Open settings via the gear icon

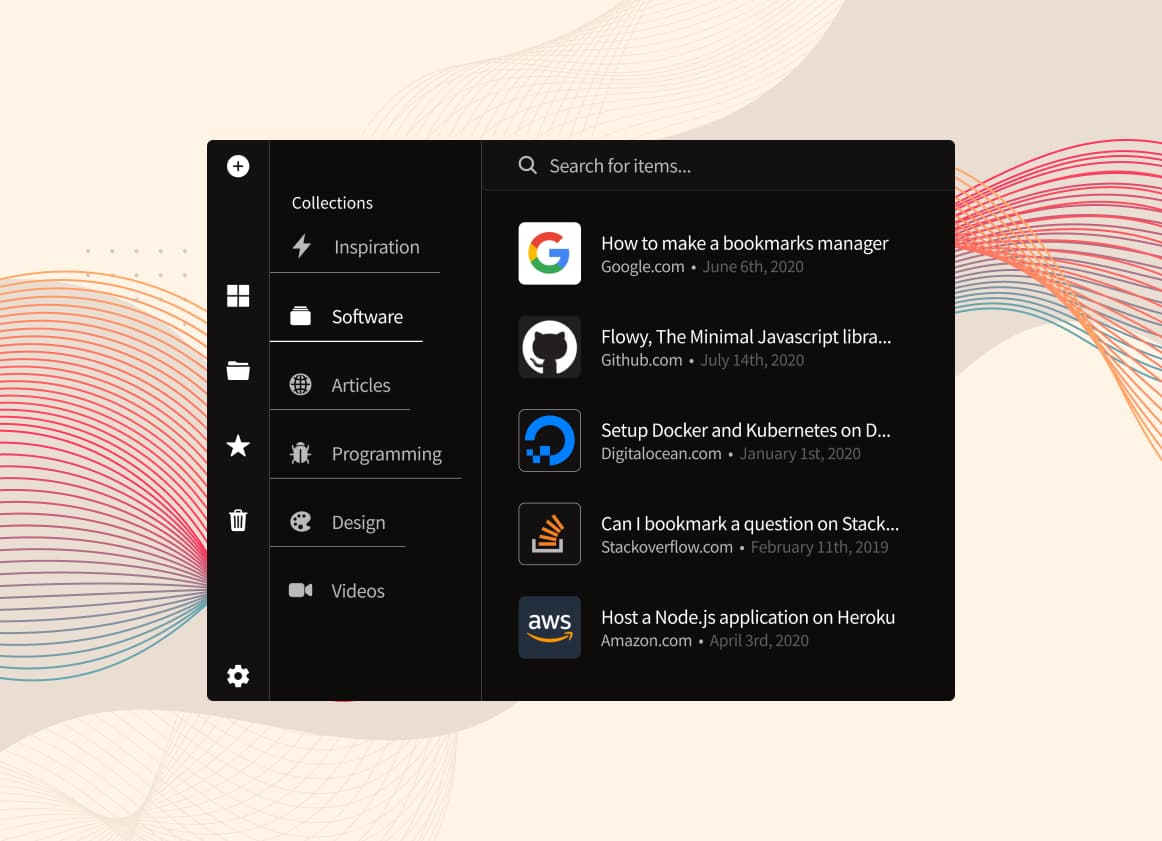pos(238,676)
